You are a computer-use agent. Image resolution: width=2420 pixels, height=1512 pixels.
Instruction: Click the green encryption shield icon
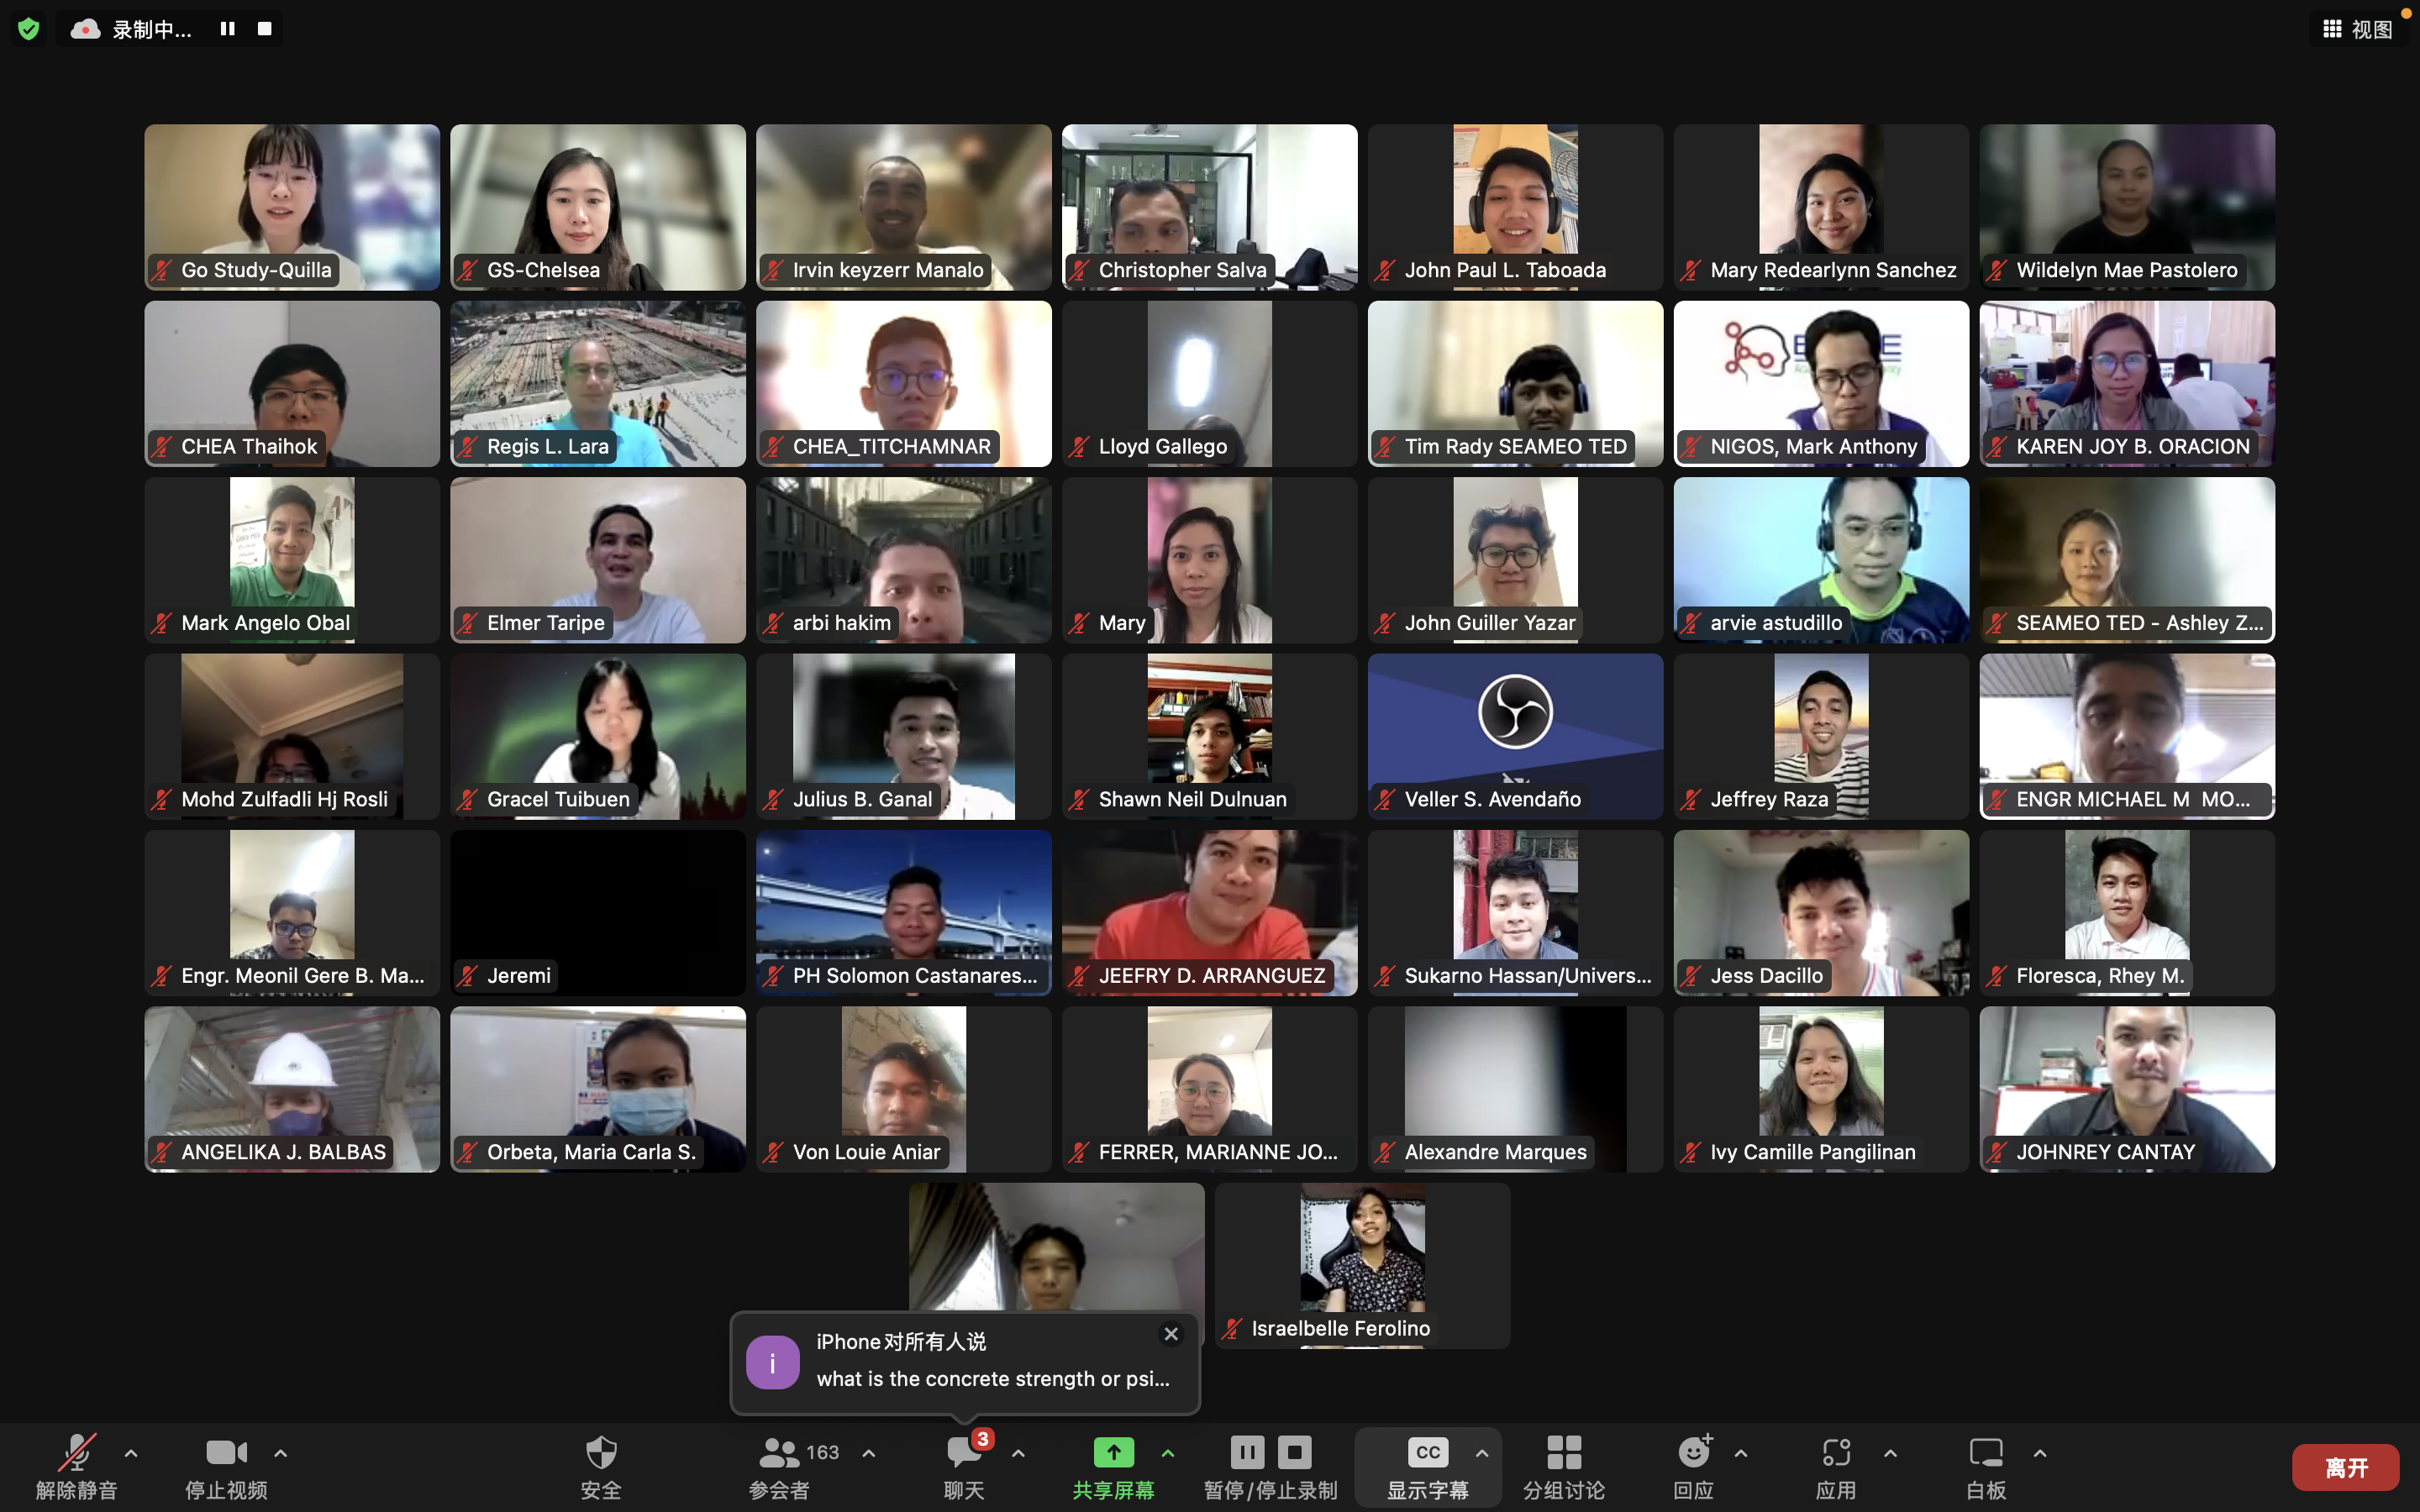click(x=29, y=29)
